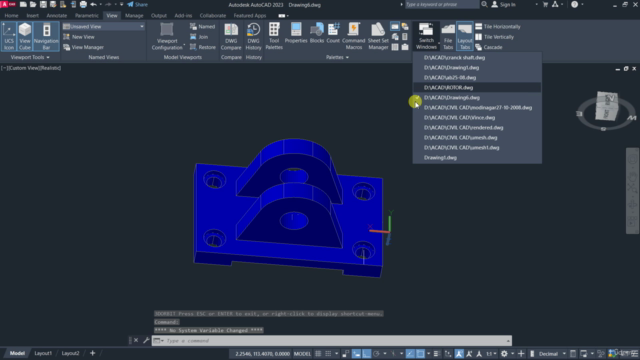Viewport: 640px width, 360px height.
Task: Switch to the Parametric ribbon tab
Action: click(87, 16)
